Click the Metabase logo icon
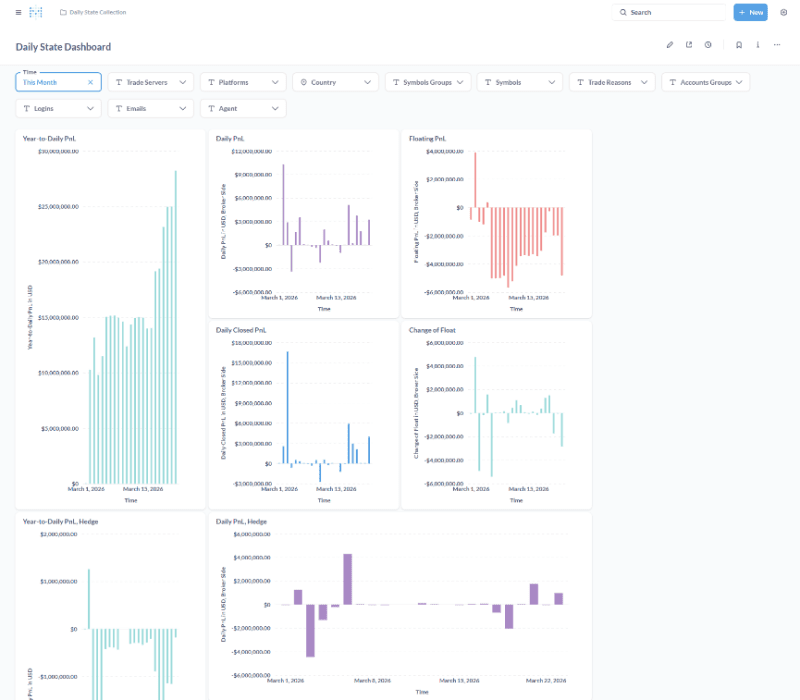The height and width of the screenshot is (700, 800). pyautogui.click(x=36, y=12)
